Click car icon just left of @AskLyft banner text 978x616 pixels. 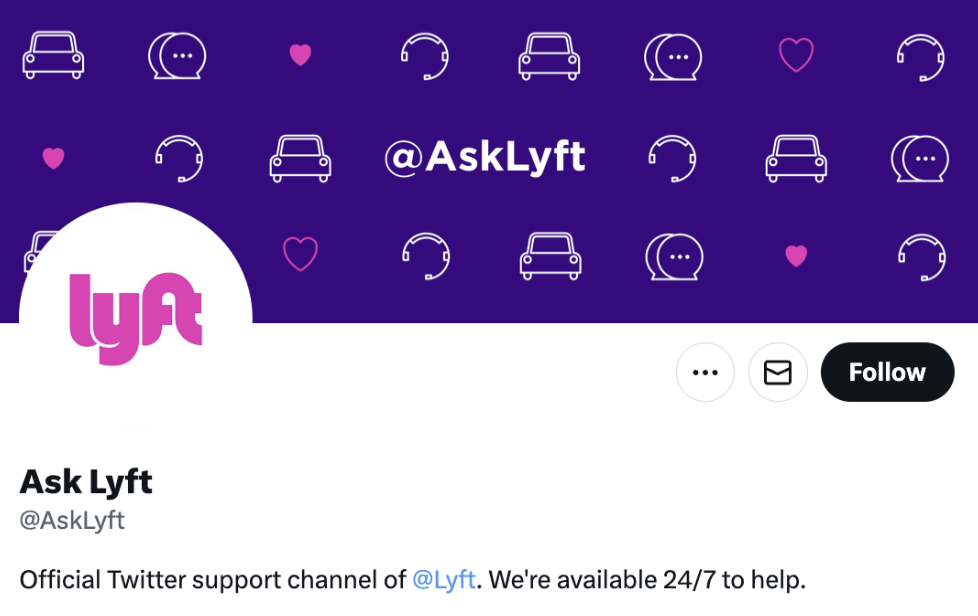pos(300,159)
